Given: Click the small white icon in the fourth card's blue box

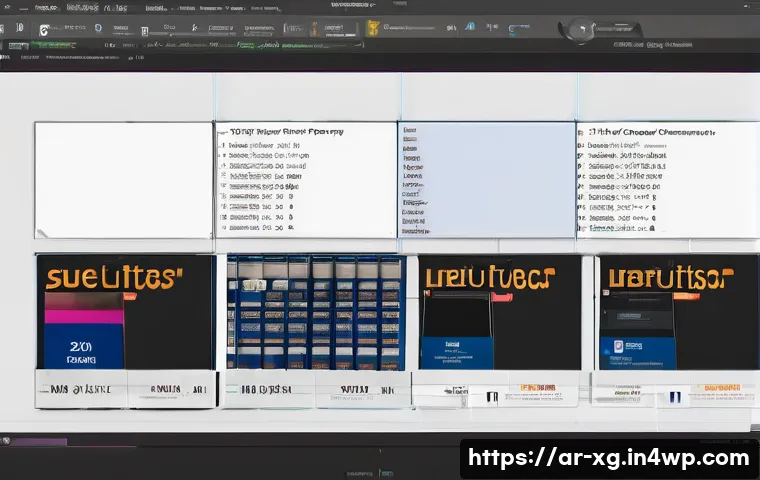Looking at the screenshot, I should coord(618,346).
